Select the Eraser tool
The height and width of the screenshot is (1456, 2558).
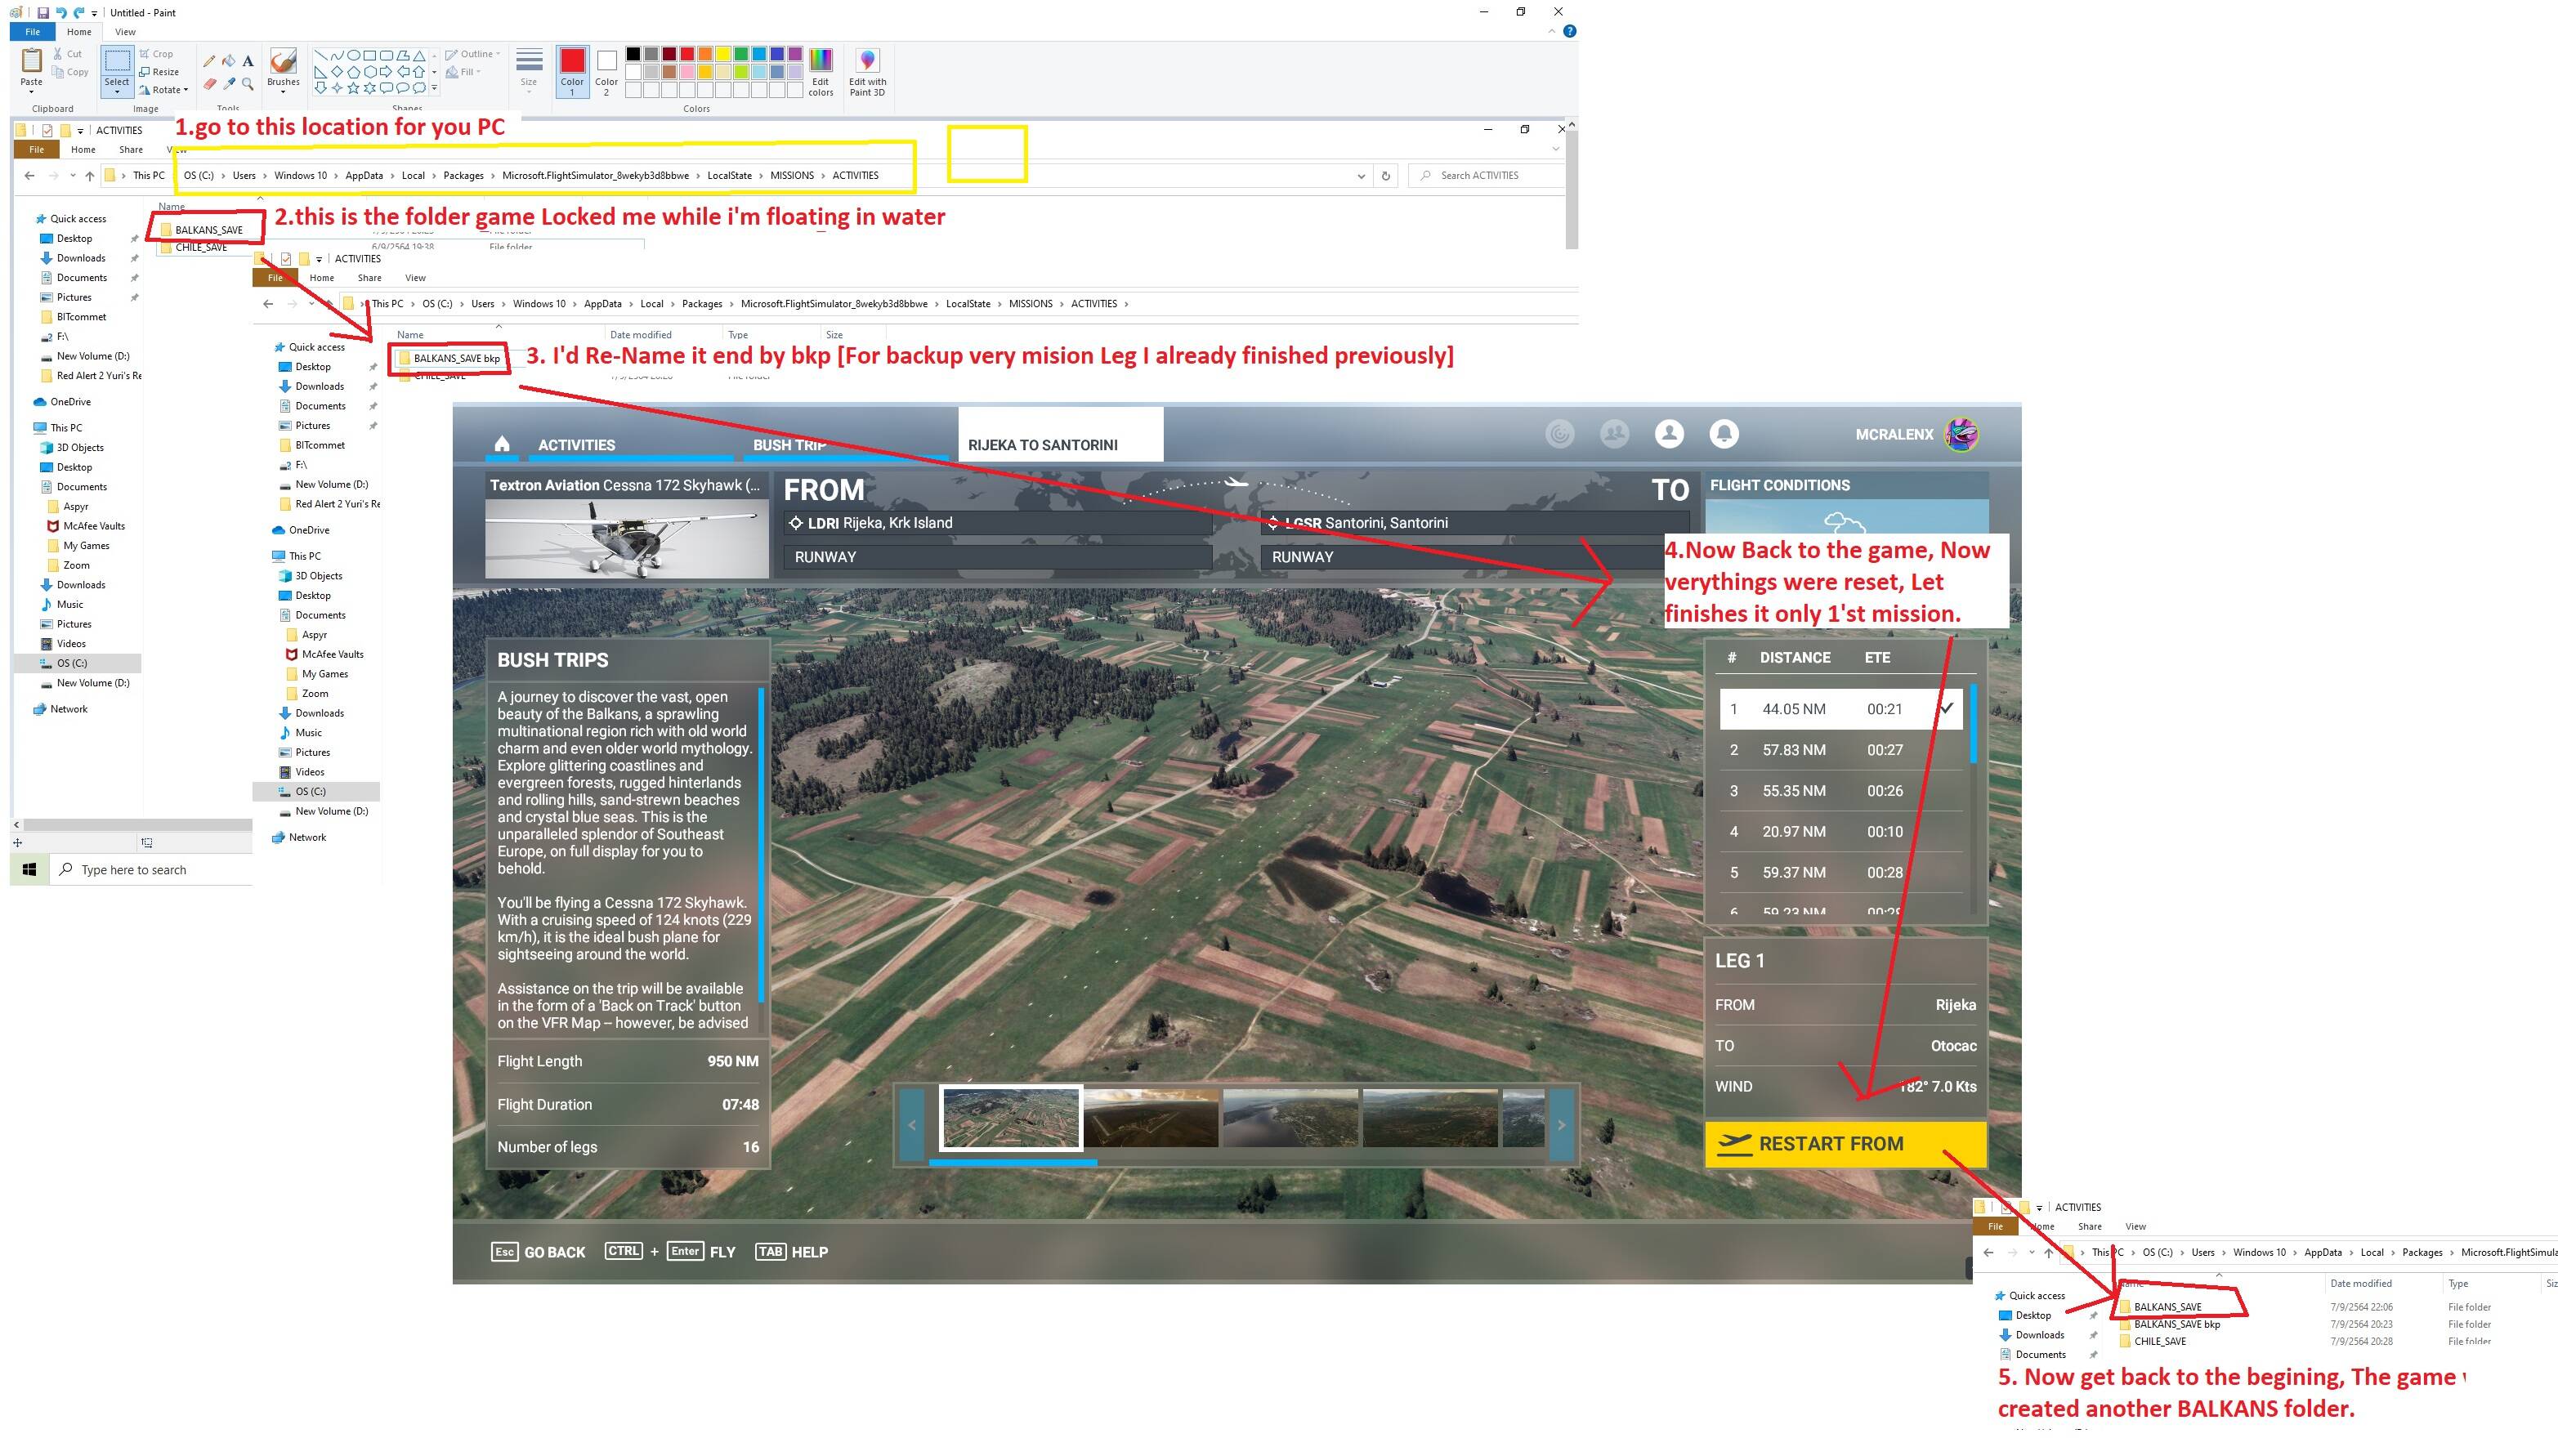[209, 84]
